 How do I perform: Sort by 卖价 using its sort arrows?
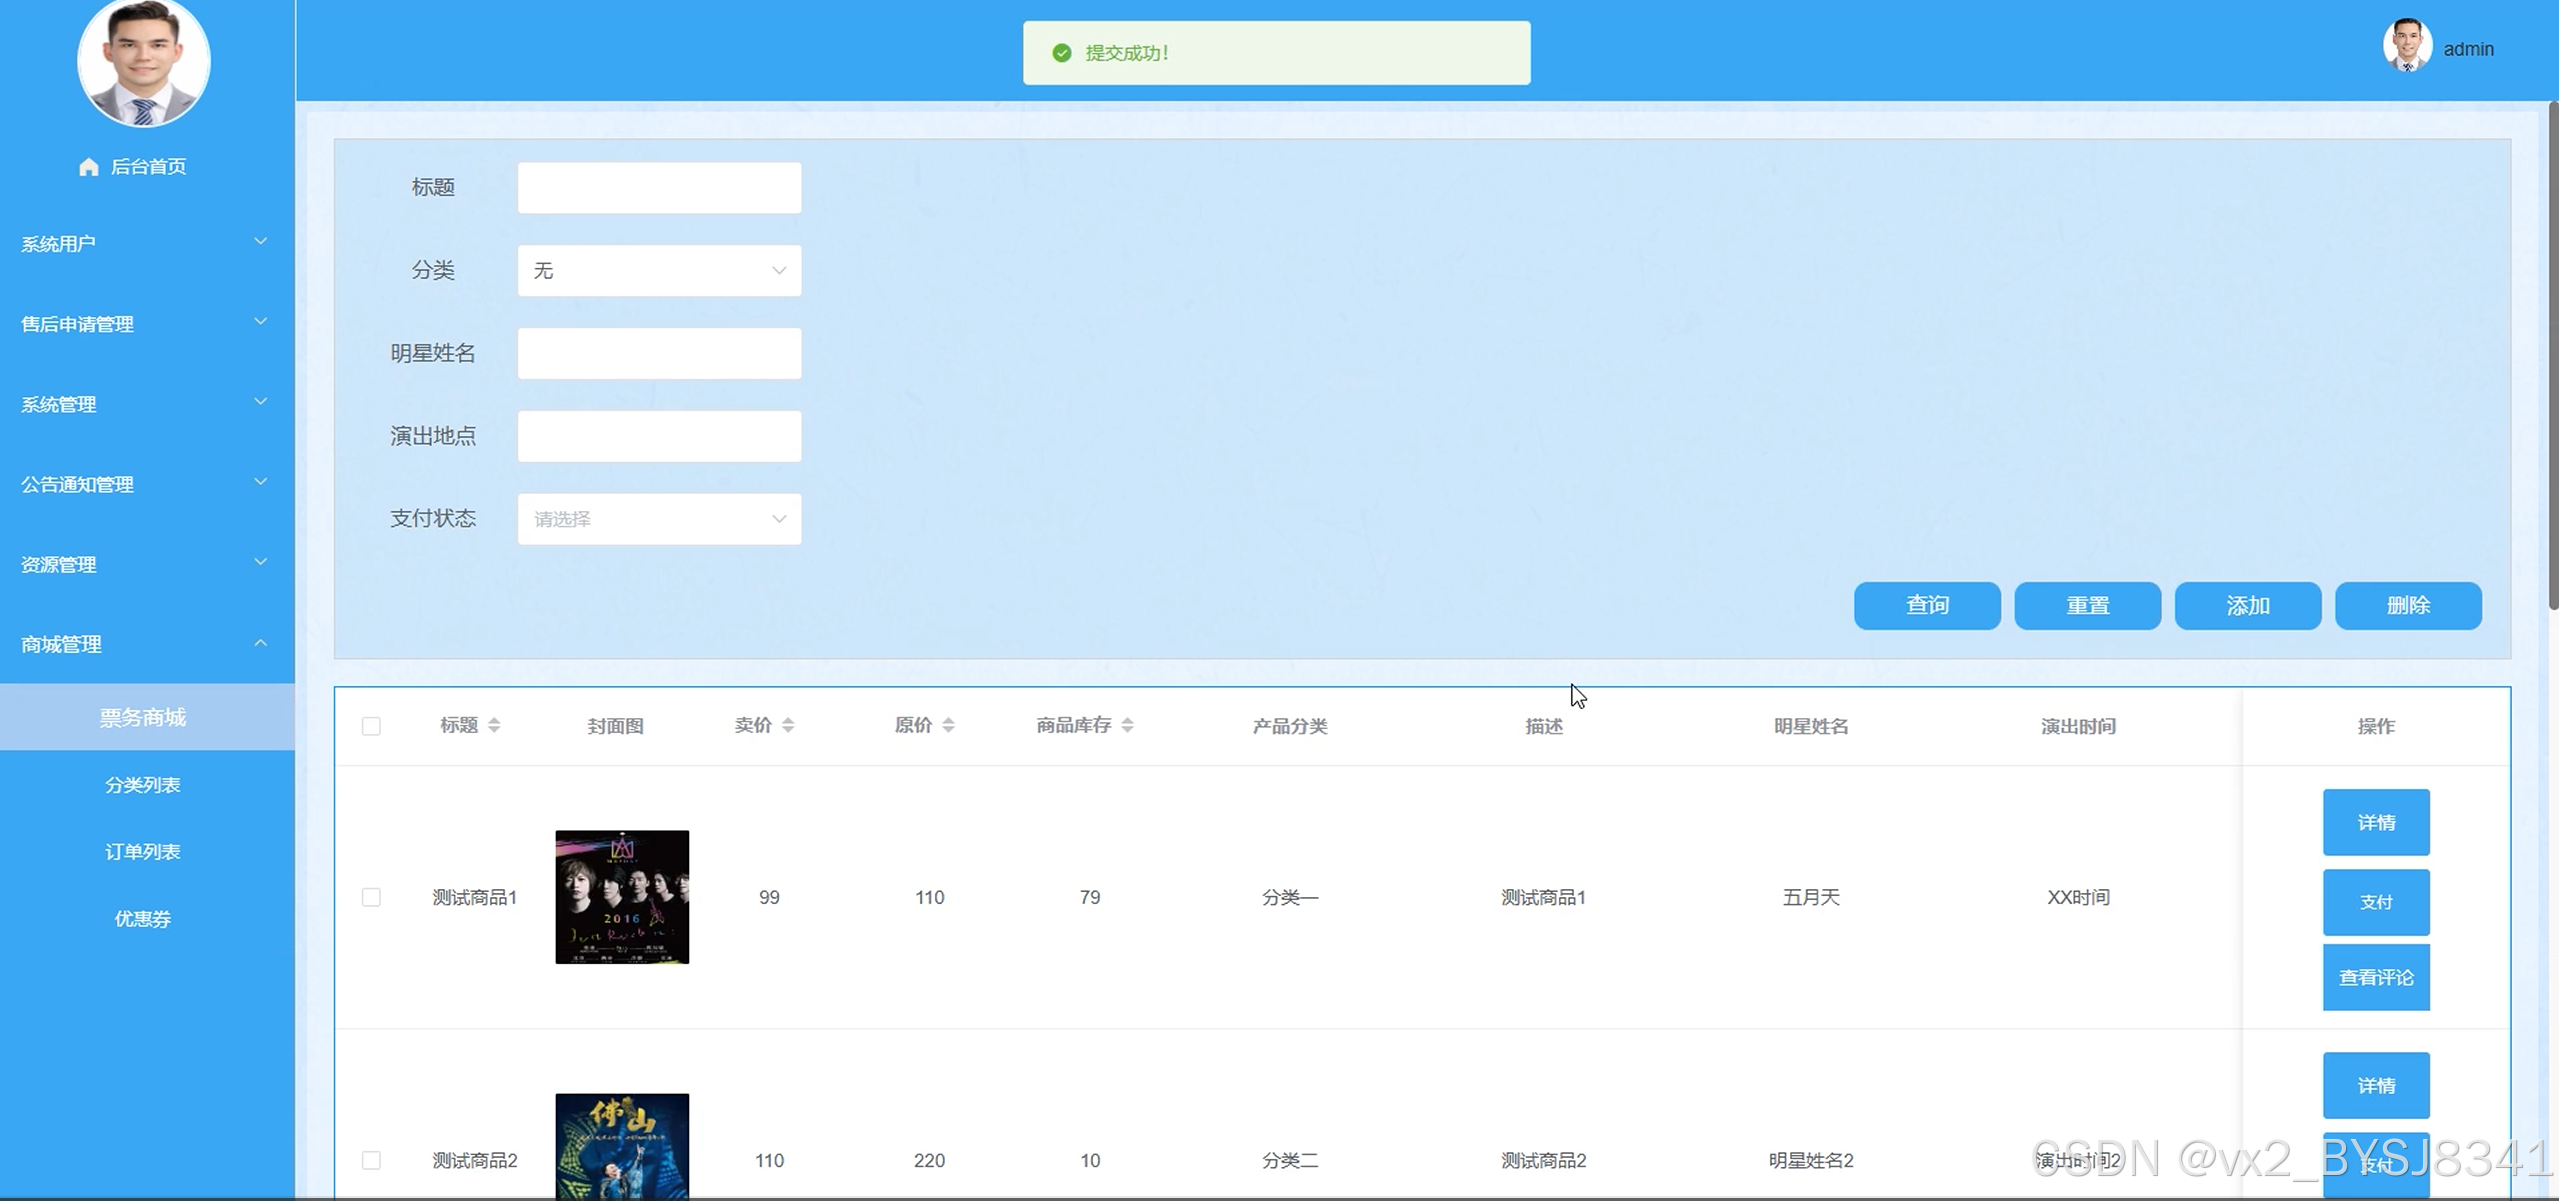788,725
